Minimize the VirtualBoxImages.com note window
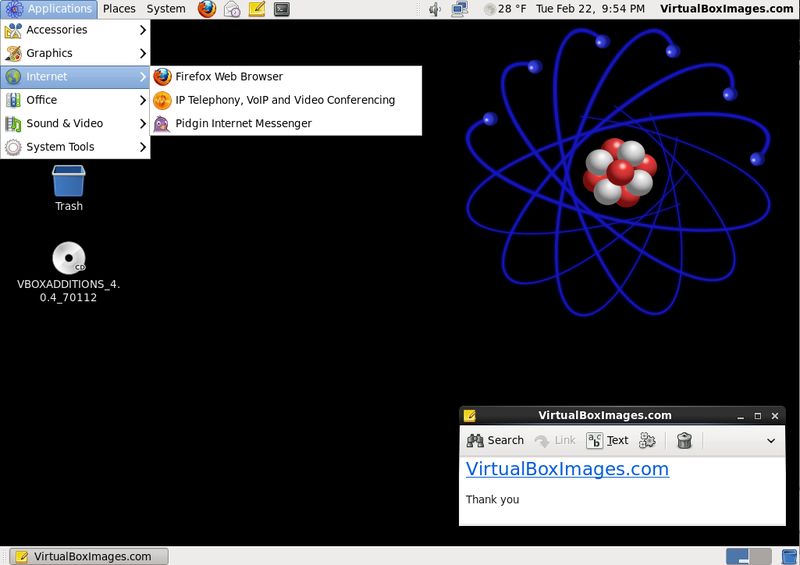This screenshot has height=565, width=800. tap(740, 416)
